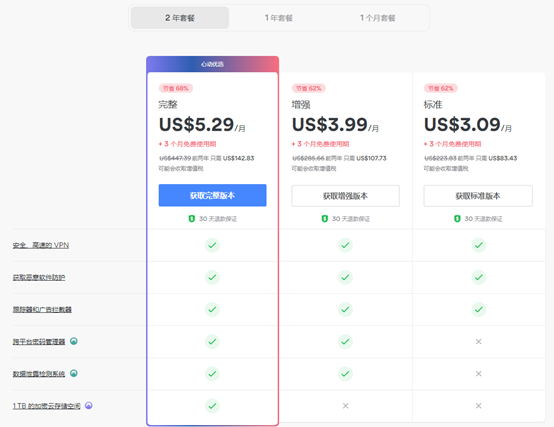The width and height of the screenshot is (554, 427).
Task: Click the + 3 个月免费使用期 text under US$5.29
Action: click(x=187, y=144)
